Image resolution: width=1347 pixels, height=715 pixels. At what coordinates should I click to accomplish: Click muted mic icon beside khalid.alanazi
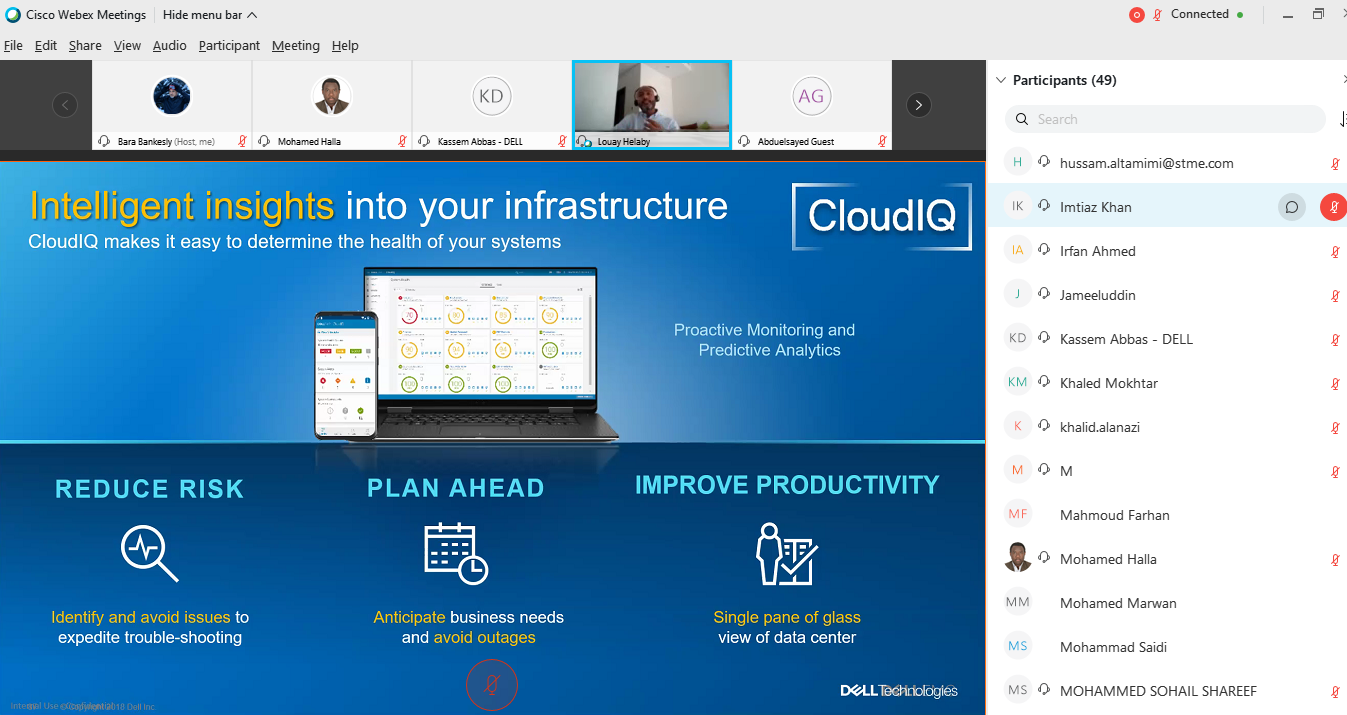[x=1335, y=427]
